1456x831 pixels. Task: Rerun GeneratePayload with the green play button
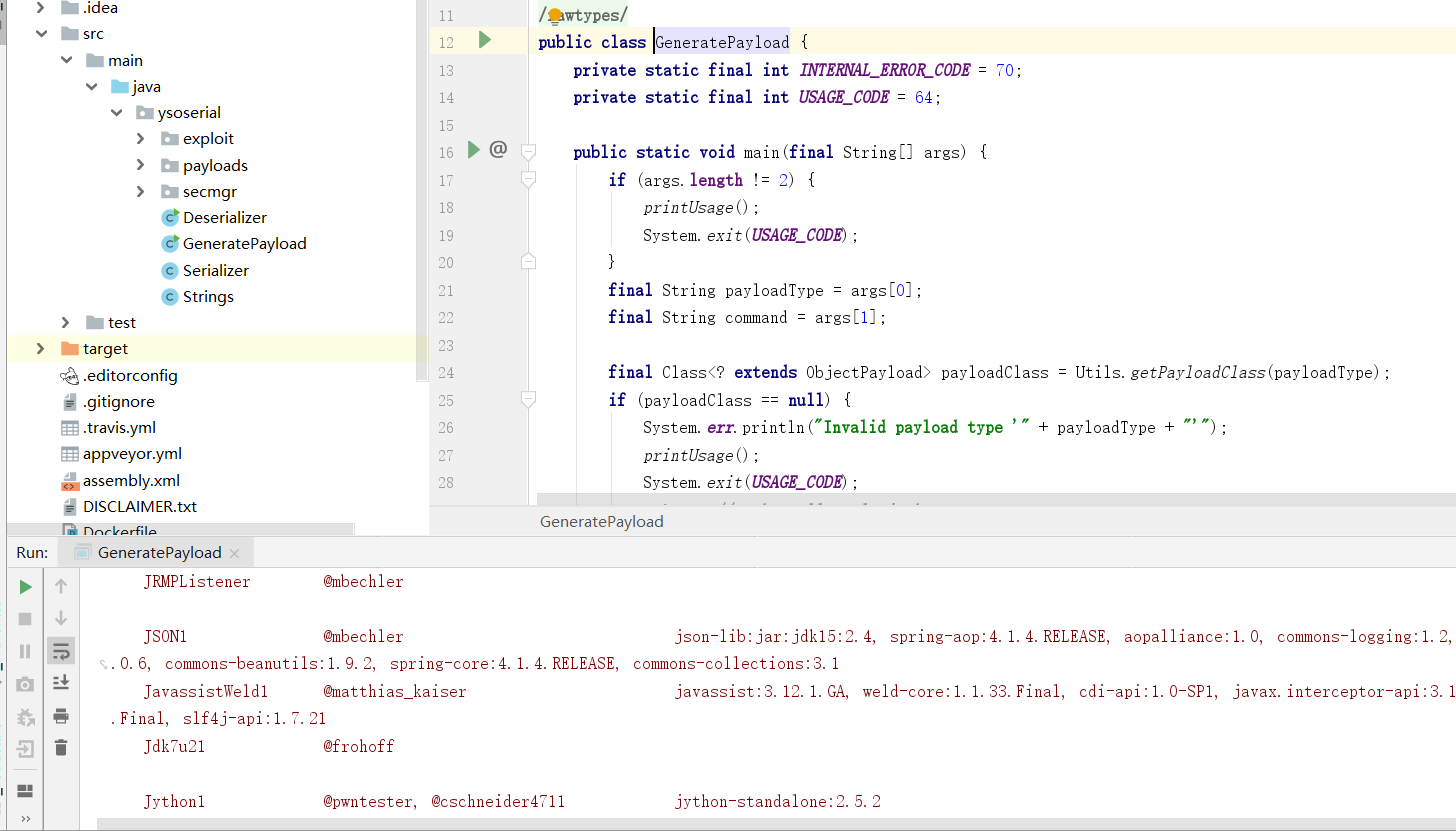[25, 587]
